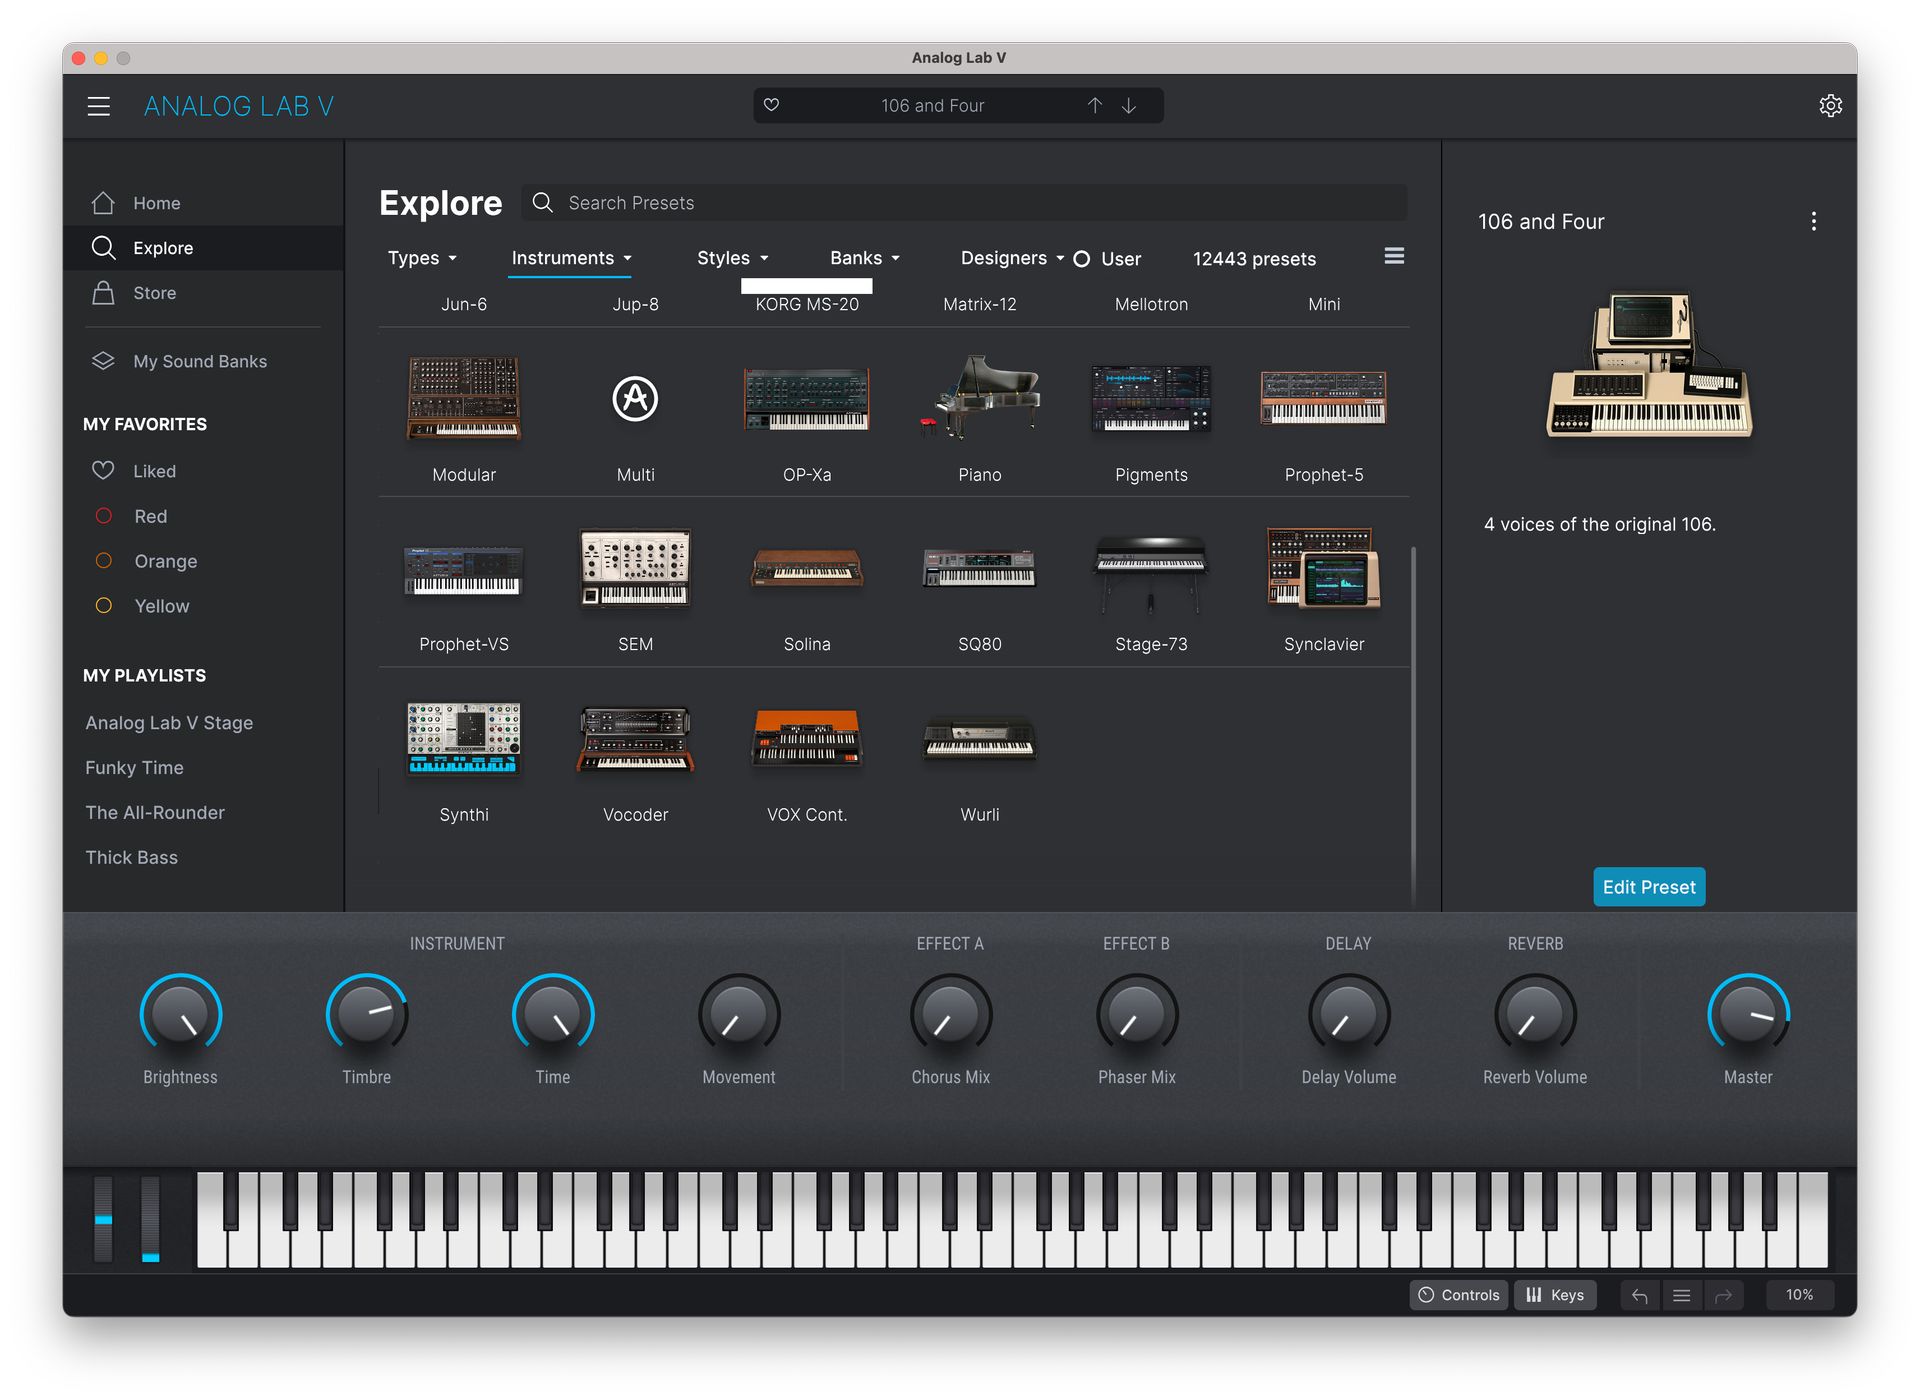Open My Sound Banks

tap(204, 361)
